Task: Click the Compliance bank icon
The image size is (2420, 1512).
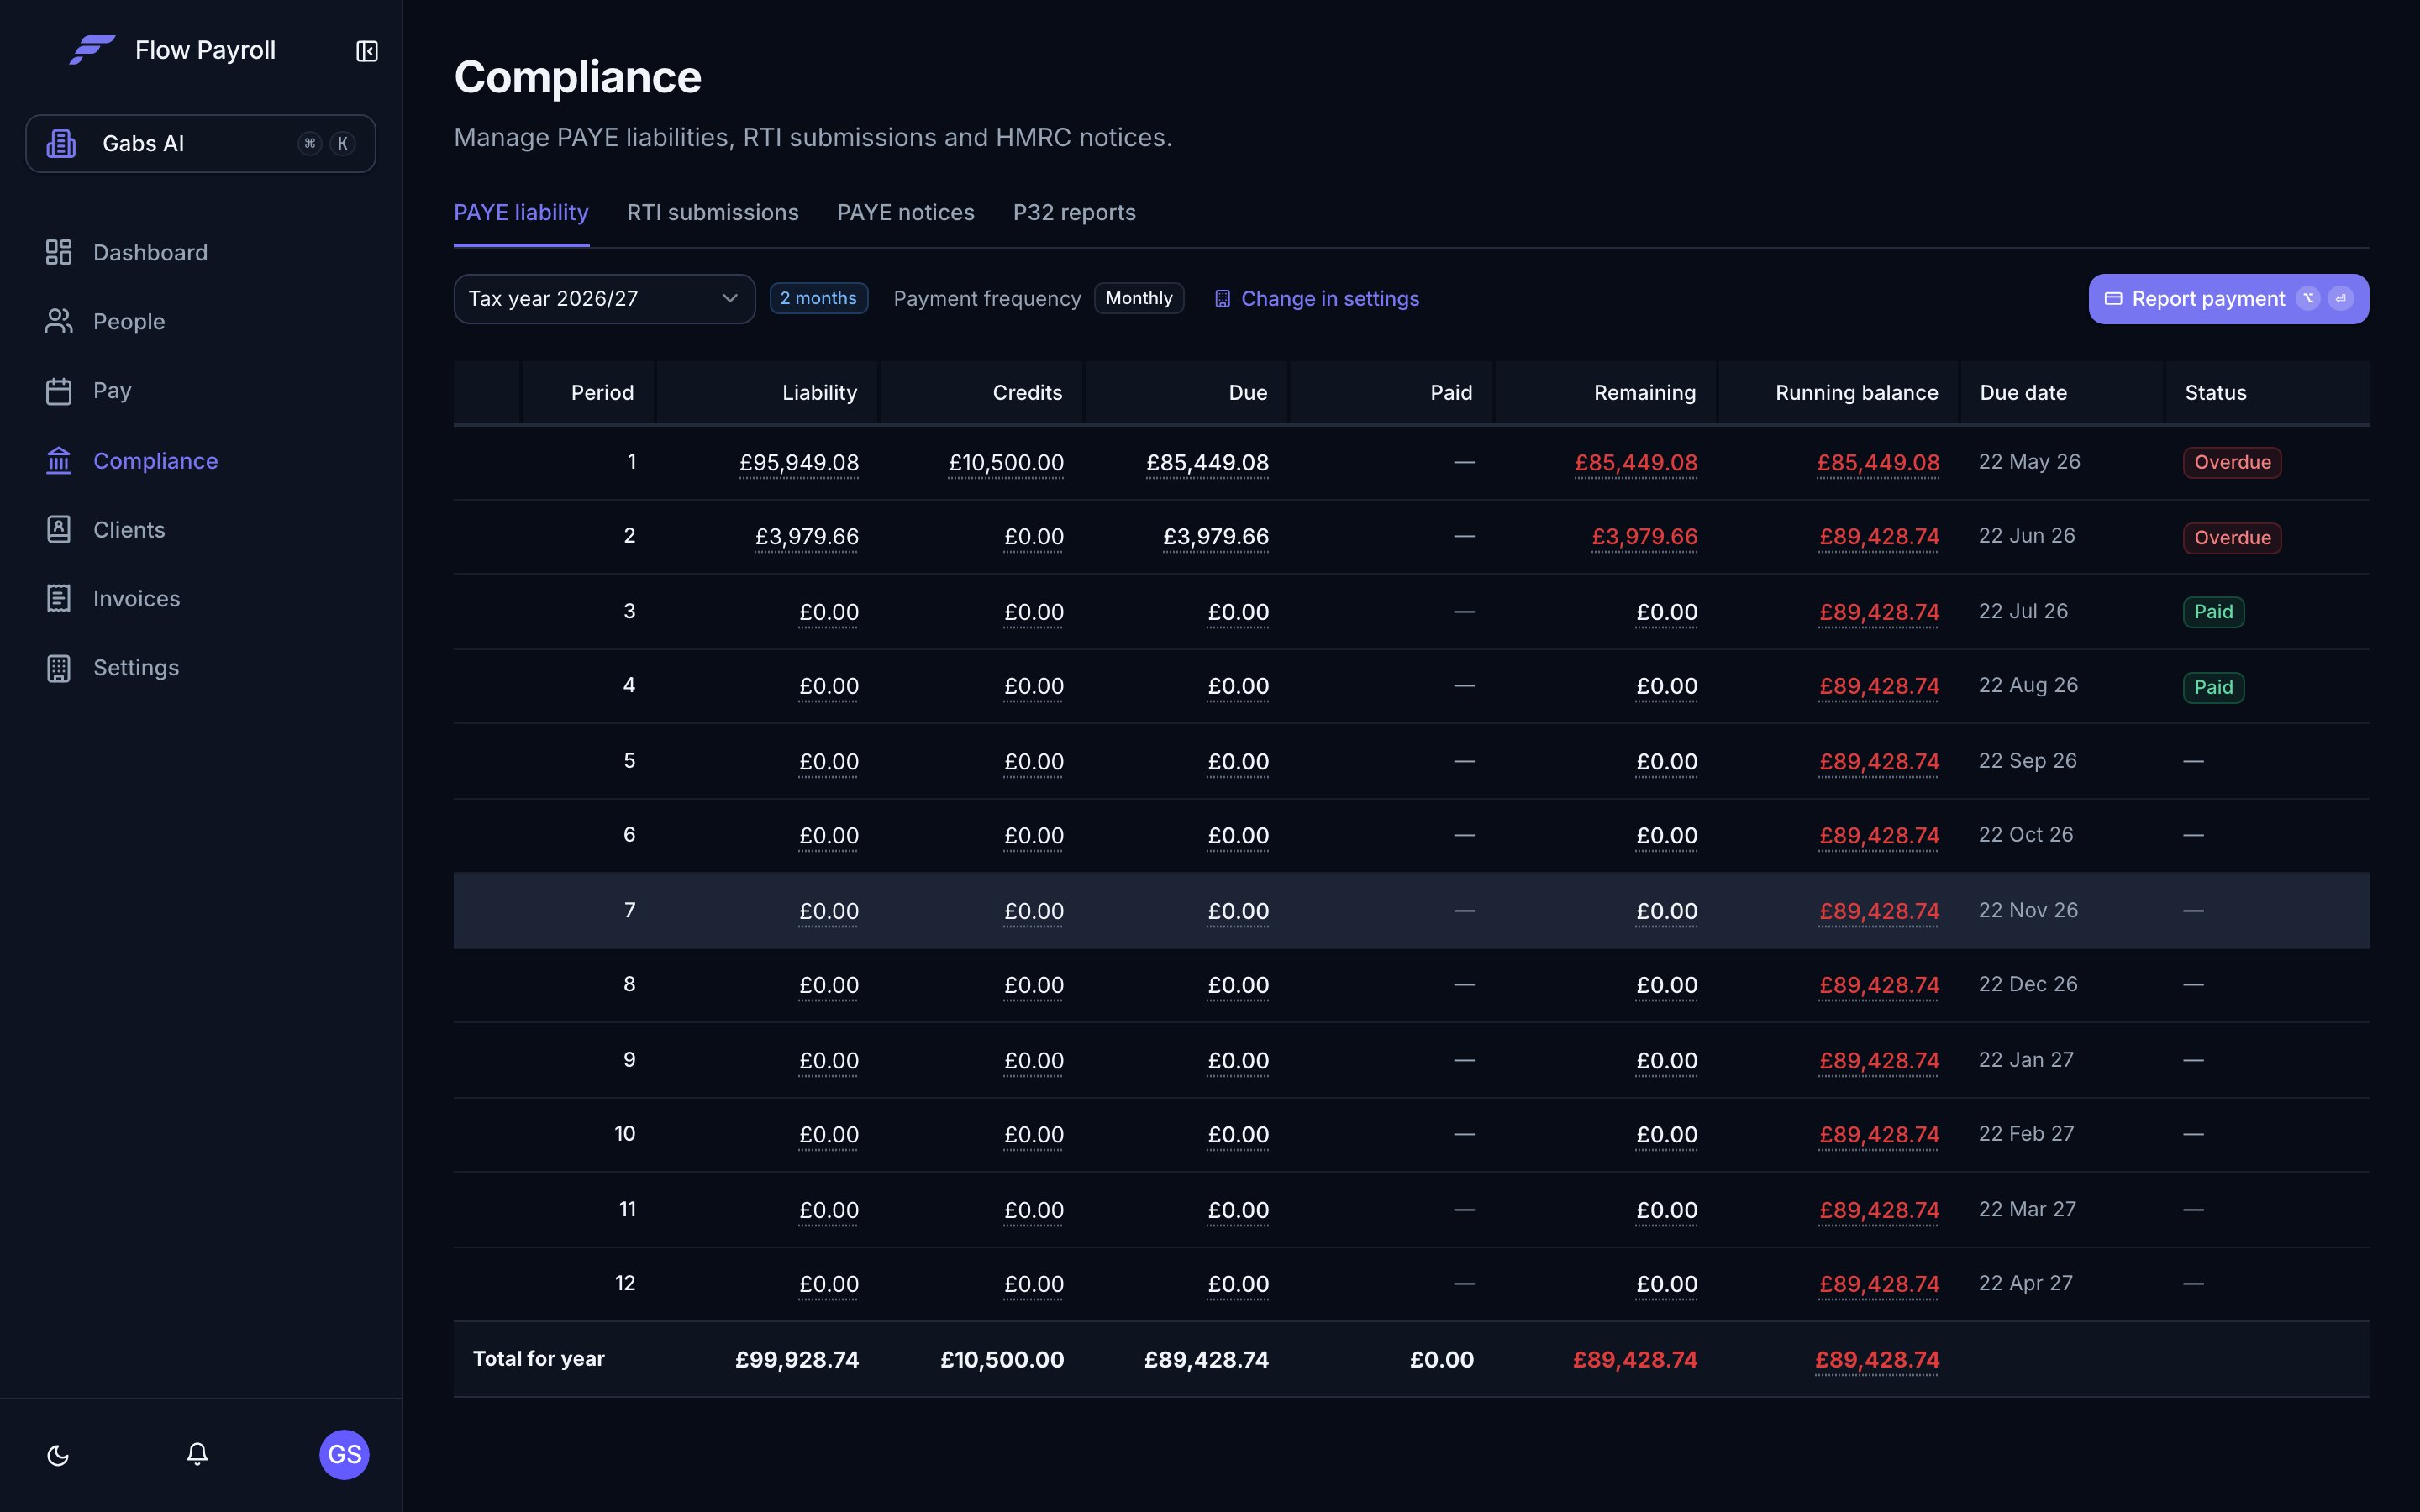Action: point(59,460)
